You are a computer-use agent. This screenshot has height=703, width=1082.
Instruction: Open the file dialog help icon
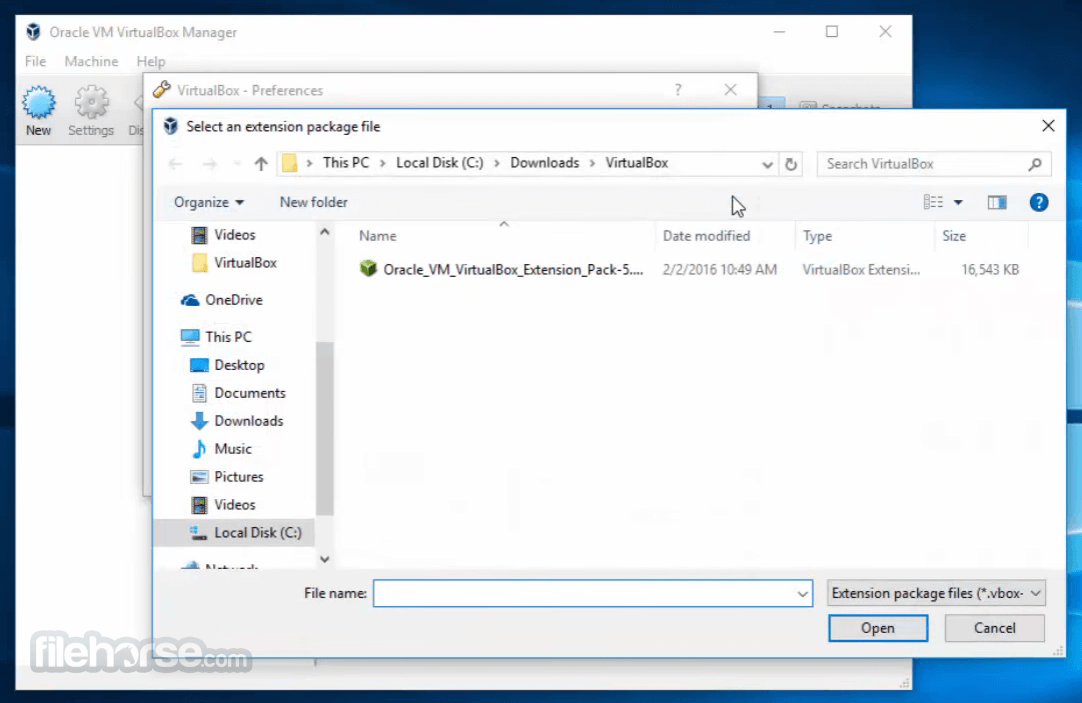point(1039,202)
